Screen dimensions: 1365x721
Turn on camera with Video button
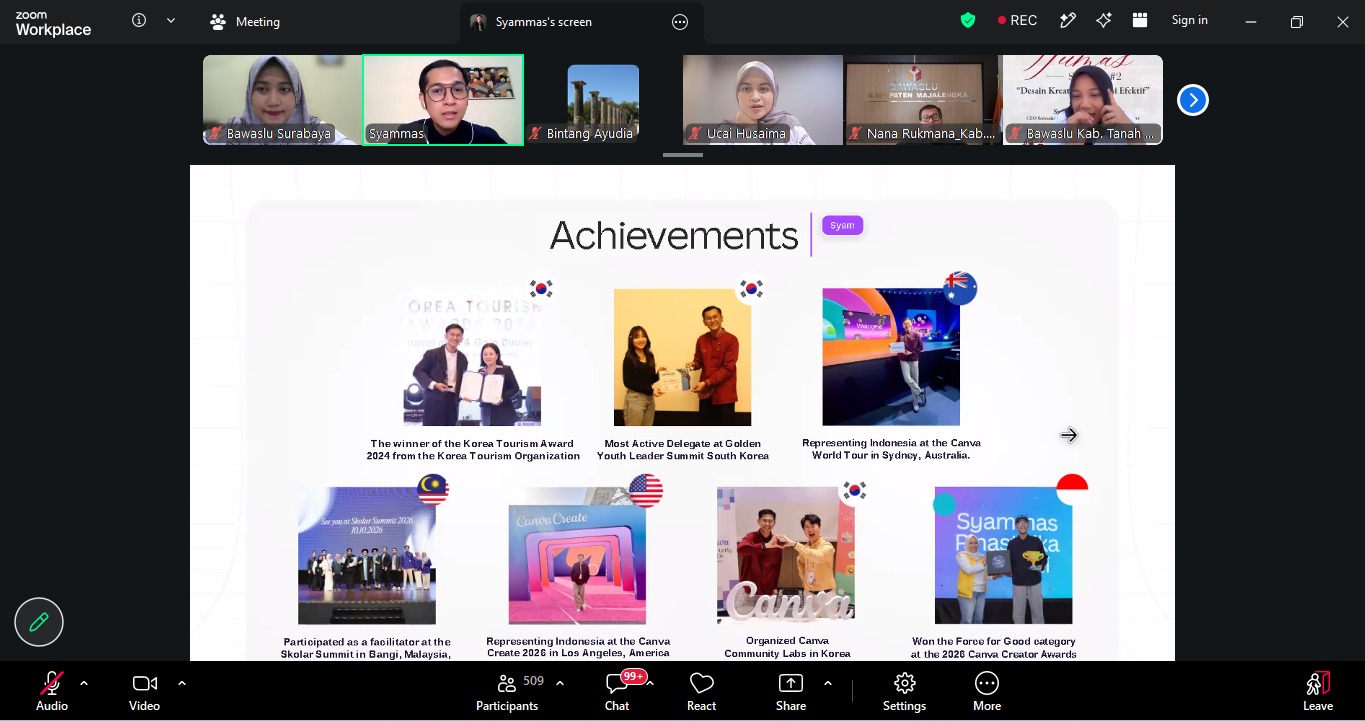click(x=144, y=691)
